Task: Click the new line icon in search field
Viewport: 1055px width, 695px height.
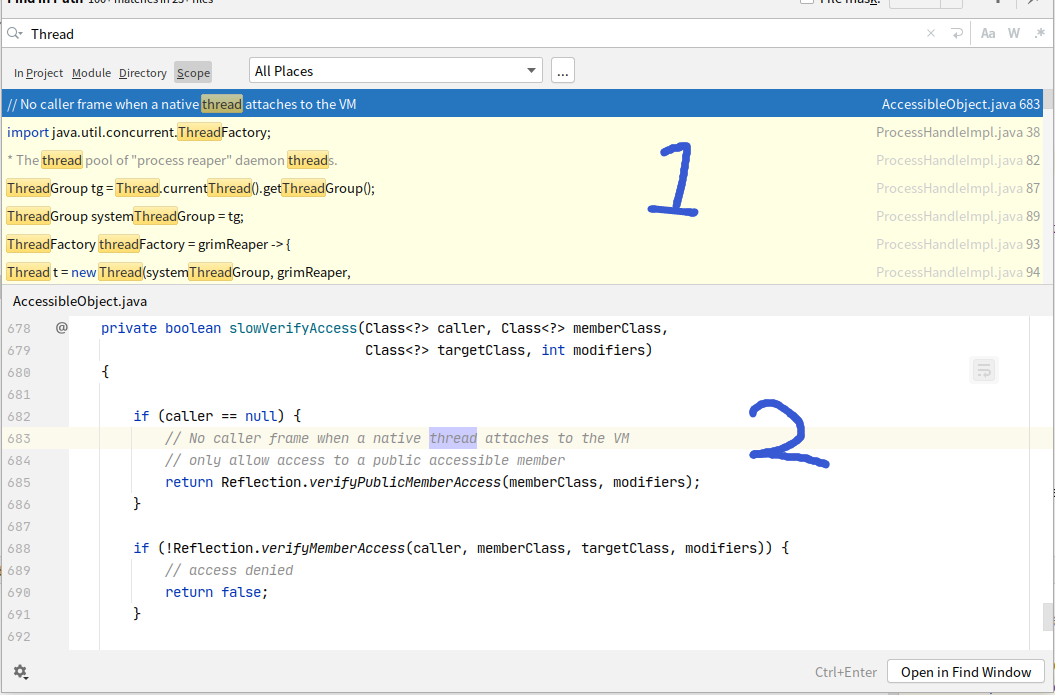Action: tap(956, 33)
